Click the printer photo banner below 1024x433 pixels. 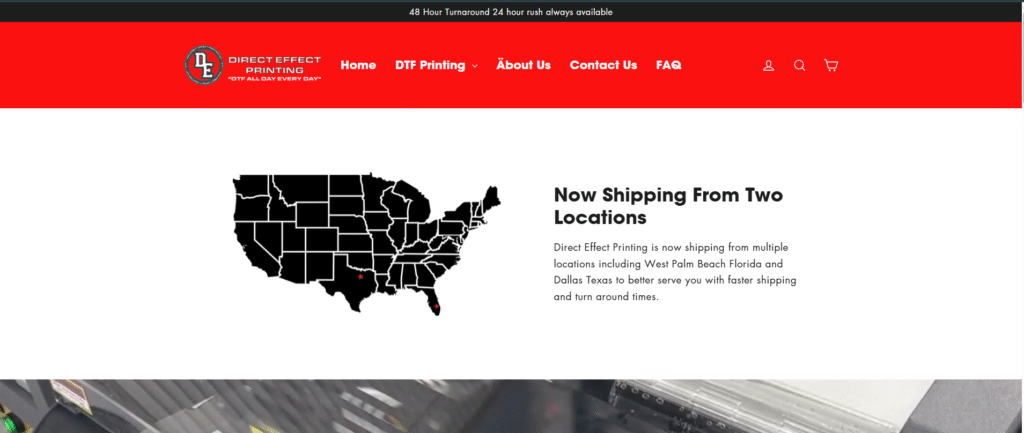pyautogui.click(x=511, y=406)
